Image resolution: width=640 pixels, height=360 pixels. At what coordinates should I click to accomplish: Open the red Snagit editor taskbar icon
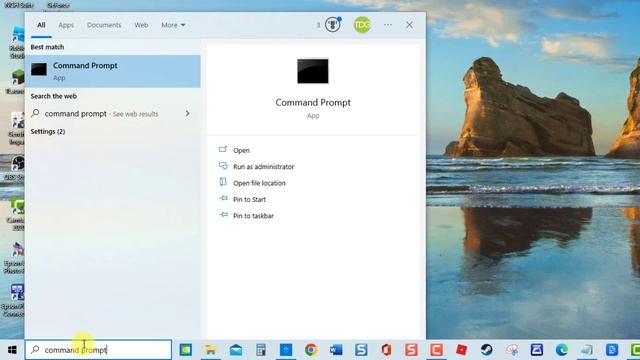point(411,350)
